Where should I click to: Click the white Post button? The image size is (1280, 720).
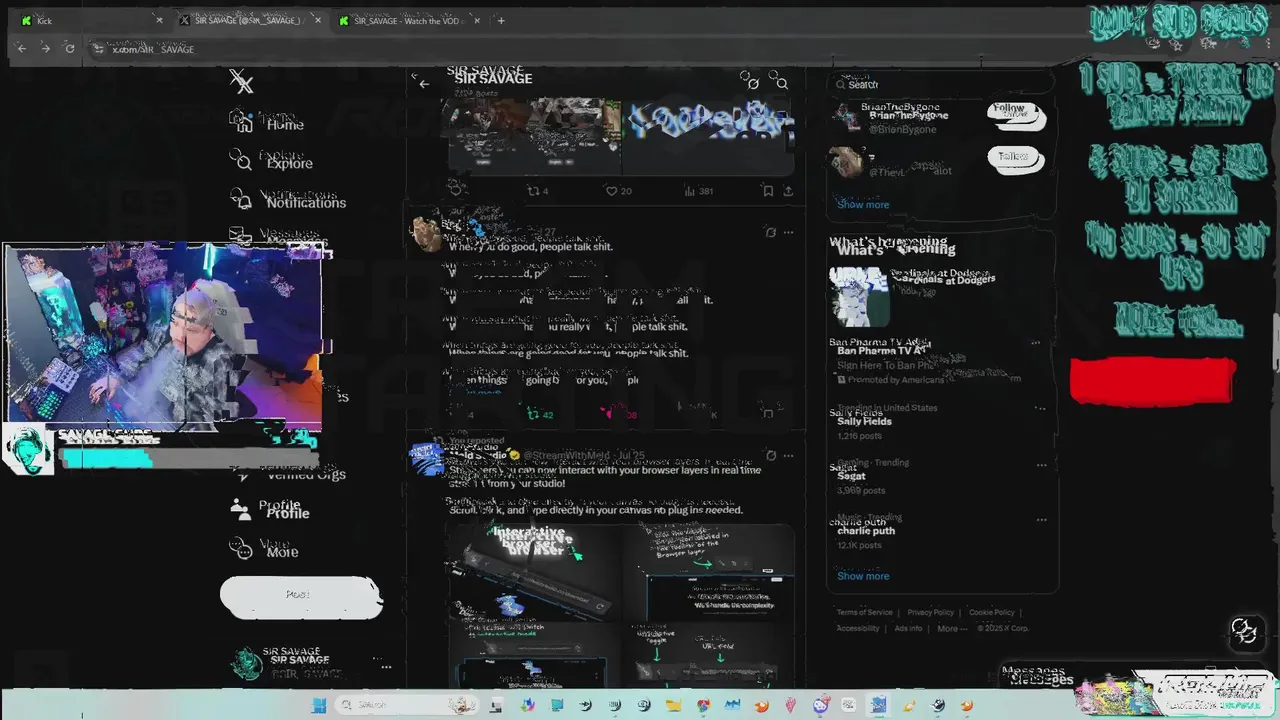click(x=301, y=595)
